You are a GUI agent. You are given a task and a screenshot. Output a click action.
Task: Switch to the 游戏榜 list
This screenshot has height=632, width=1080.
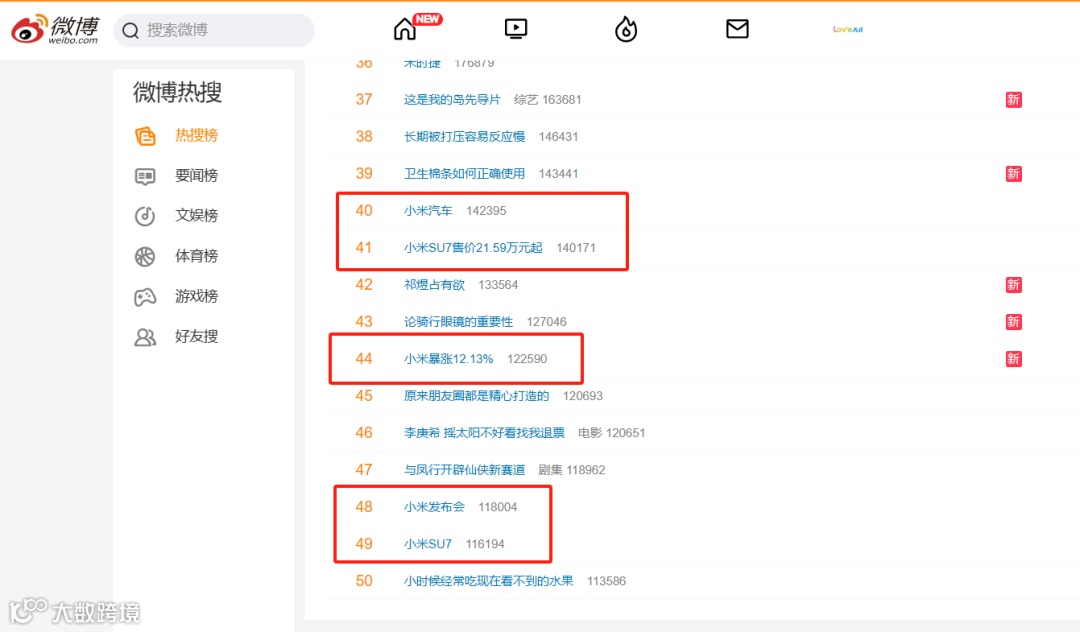[x=196, y=296]
